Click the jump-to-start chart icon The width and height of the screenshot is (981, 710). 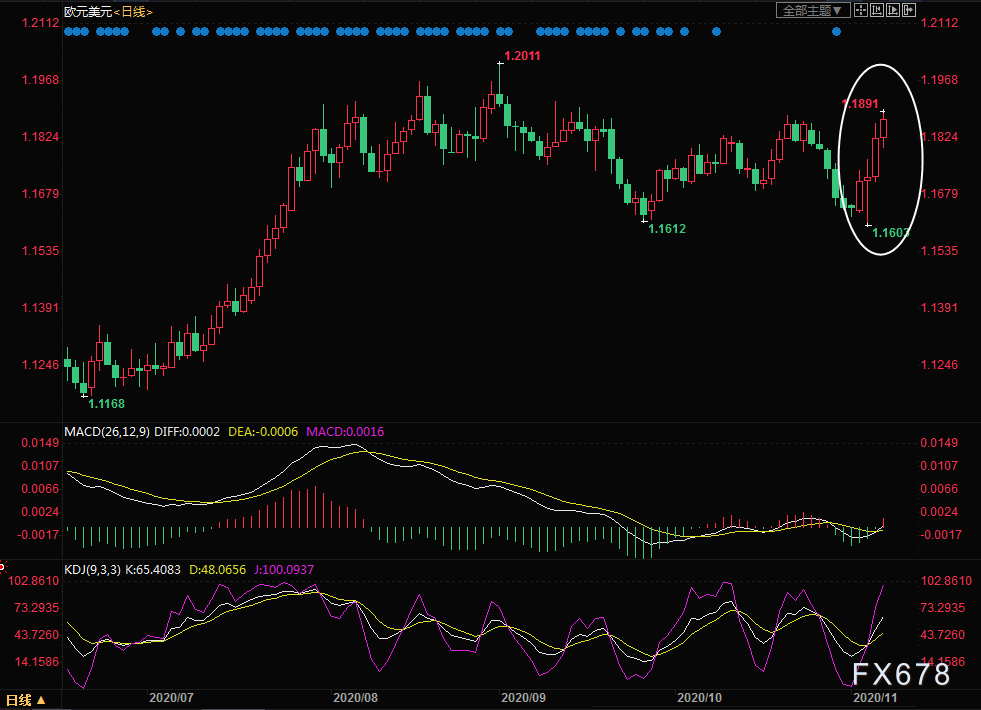(x=877, y=10)
